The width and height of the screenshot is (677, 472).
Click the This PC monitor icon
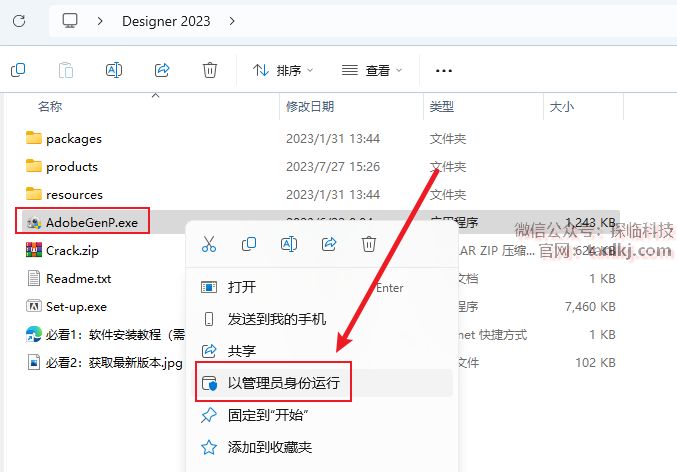(x=70, y=21)
